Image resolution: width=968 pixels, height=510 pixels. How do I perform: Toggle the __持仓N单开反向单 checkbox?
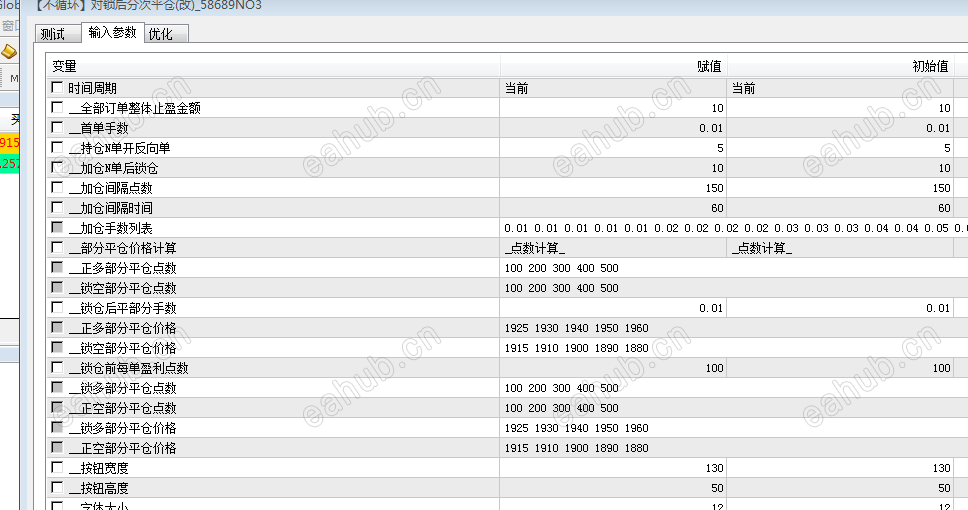point(57,148)
